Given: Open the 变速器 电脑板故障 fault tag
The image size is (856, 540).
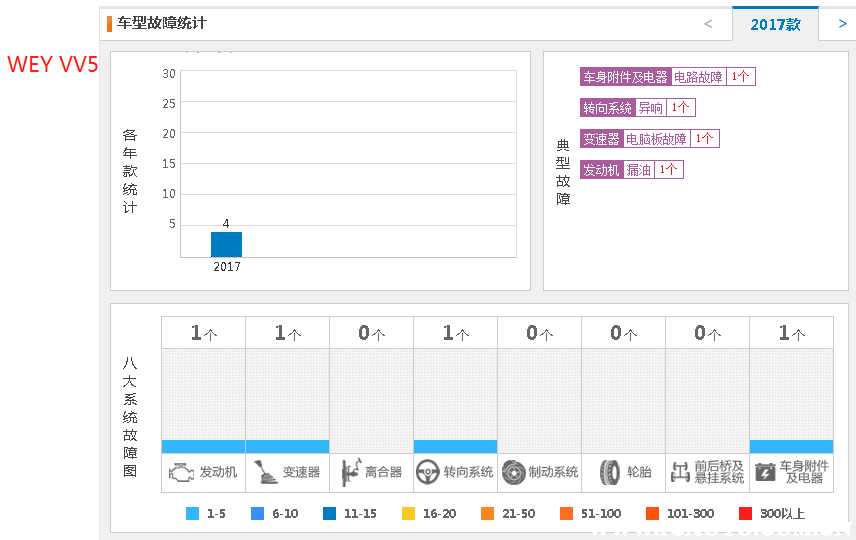Looking at the screenshot, I should click(x=649, y=139).
